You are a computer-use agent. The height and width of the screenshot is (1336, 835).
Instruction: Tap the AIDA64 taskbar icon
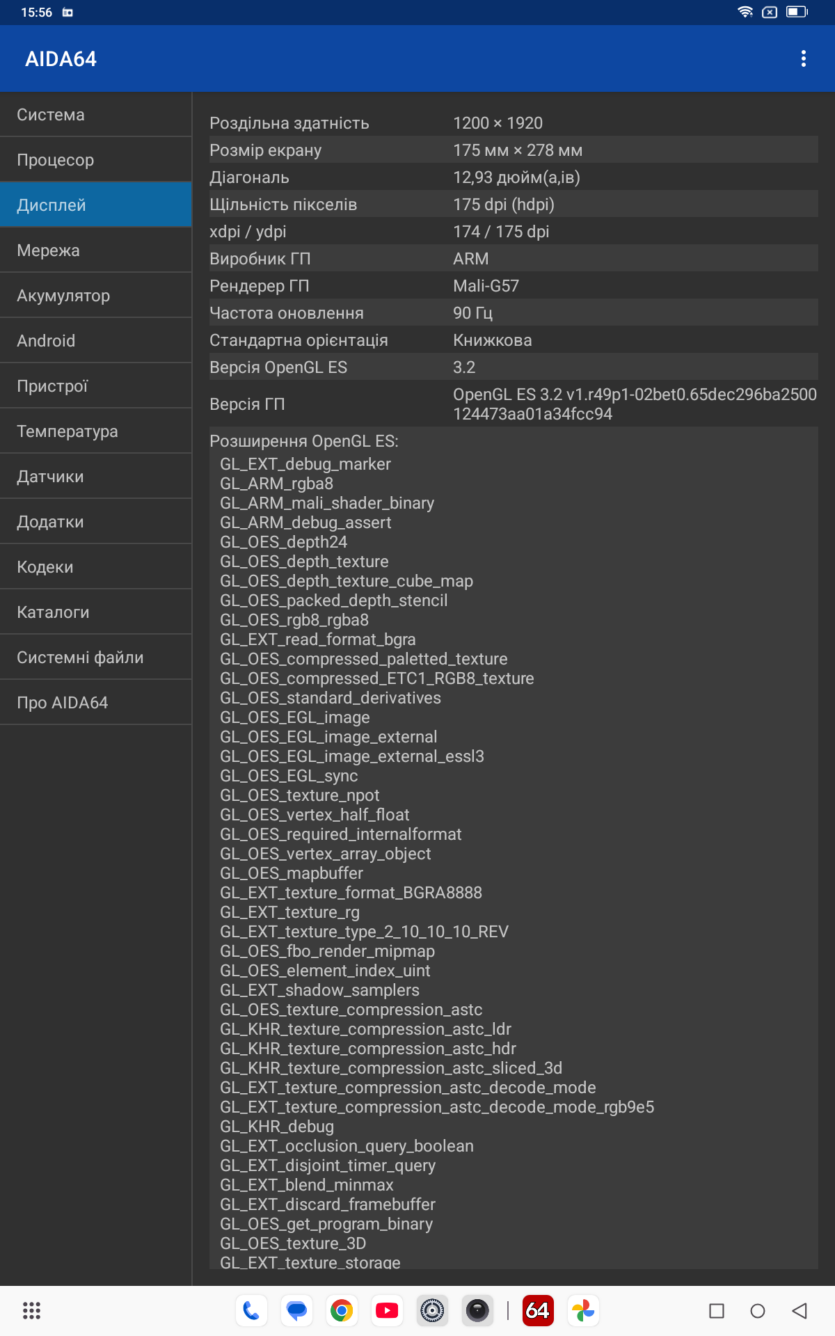(538, 1310)
